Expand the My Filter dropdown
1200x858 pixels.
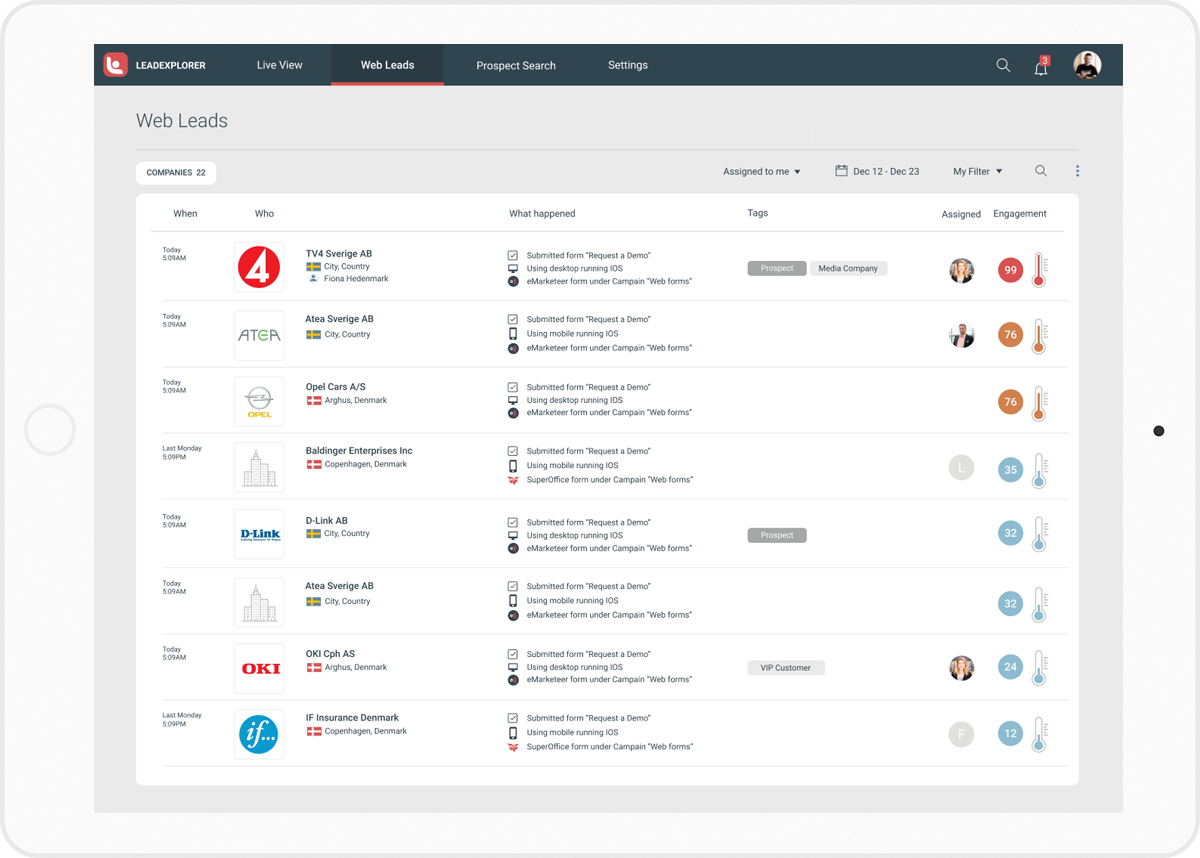978,172
